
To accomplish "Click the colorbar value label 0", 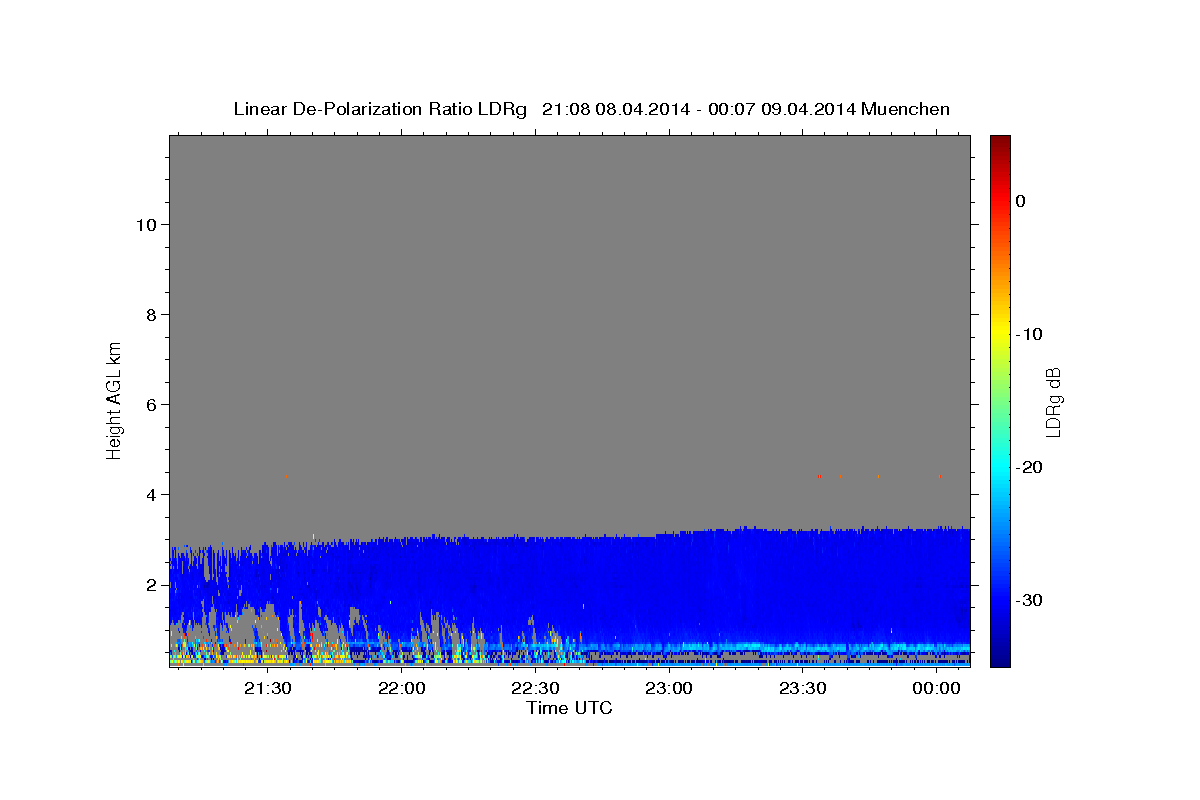I will (1021, 201).
